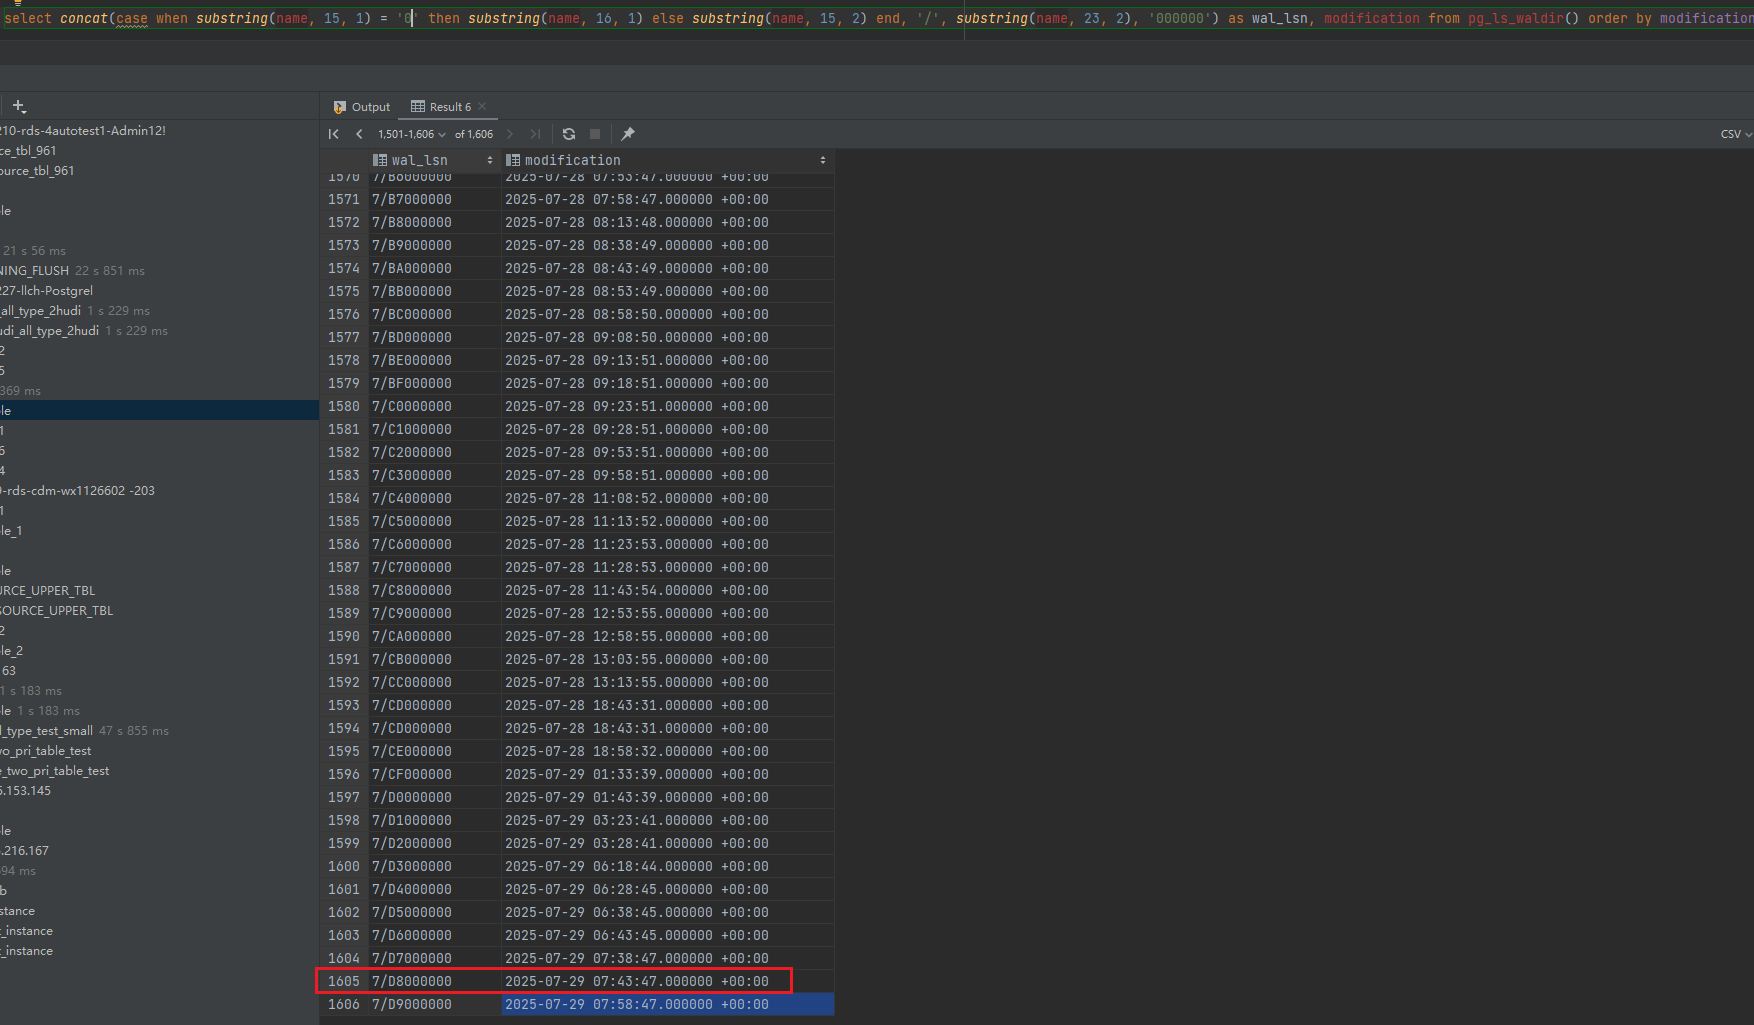Select tree item '_type_test_small 47 s 855 ms'

(x=85, y=731)
